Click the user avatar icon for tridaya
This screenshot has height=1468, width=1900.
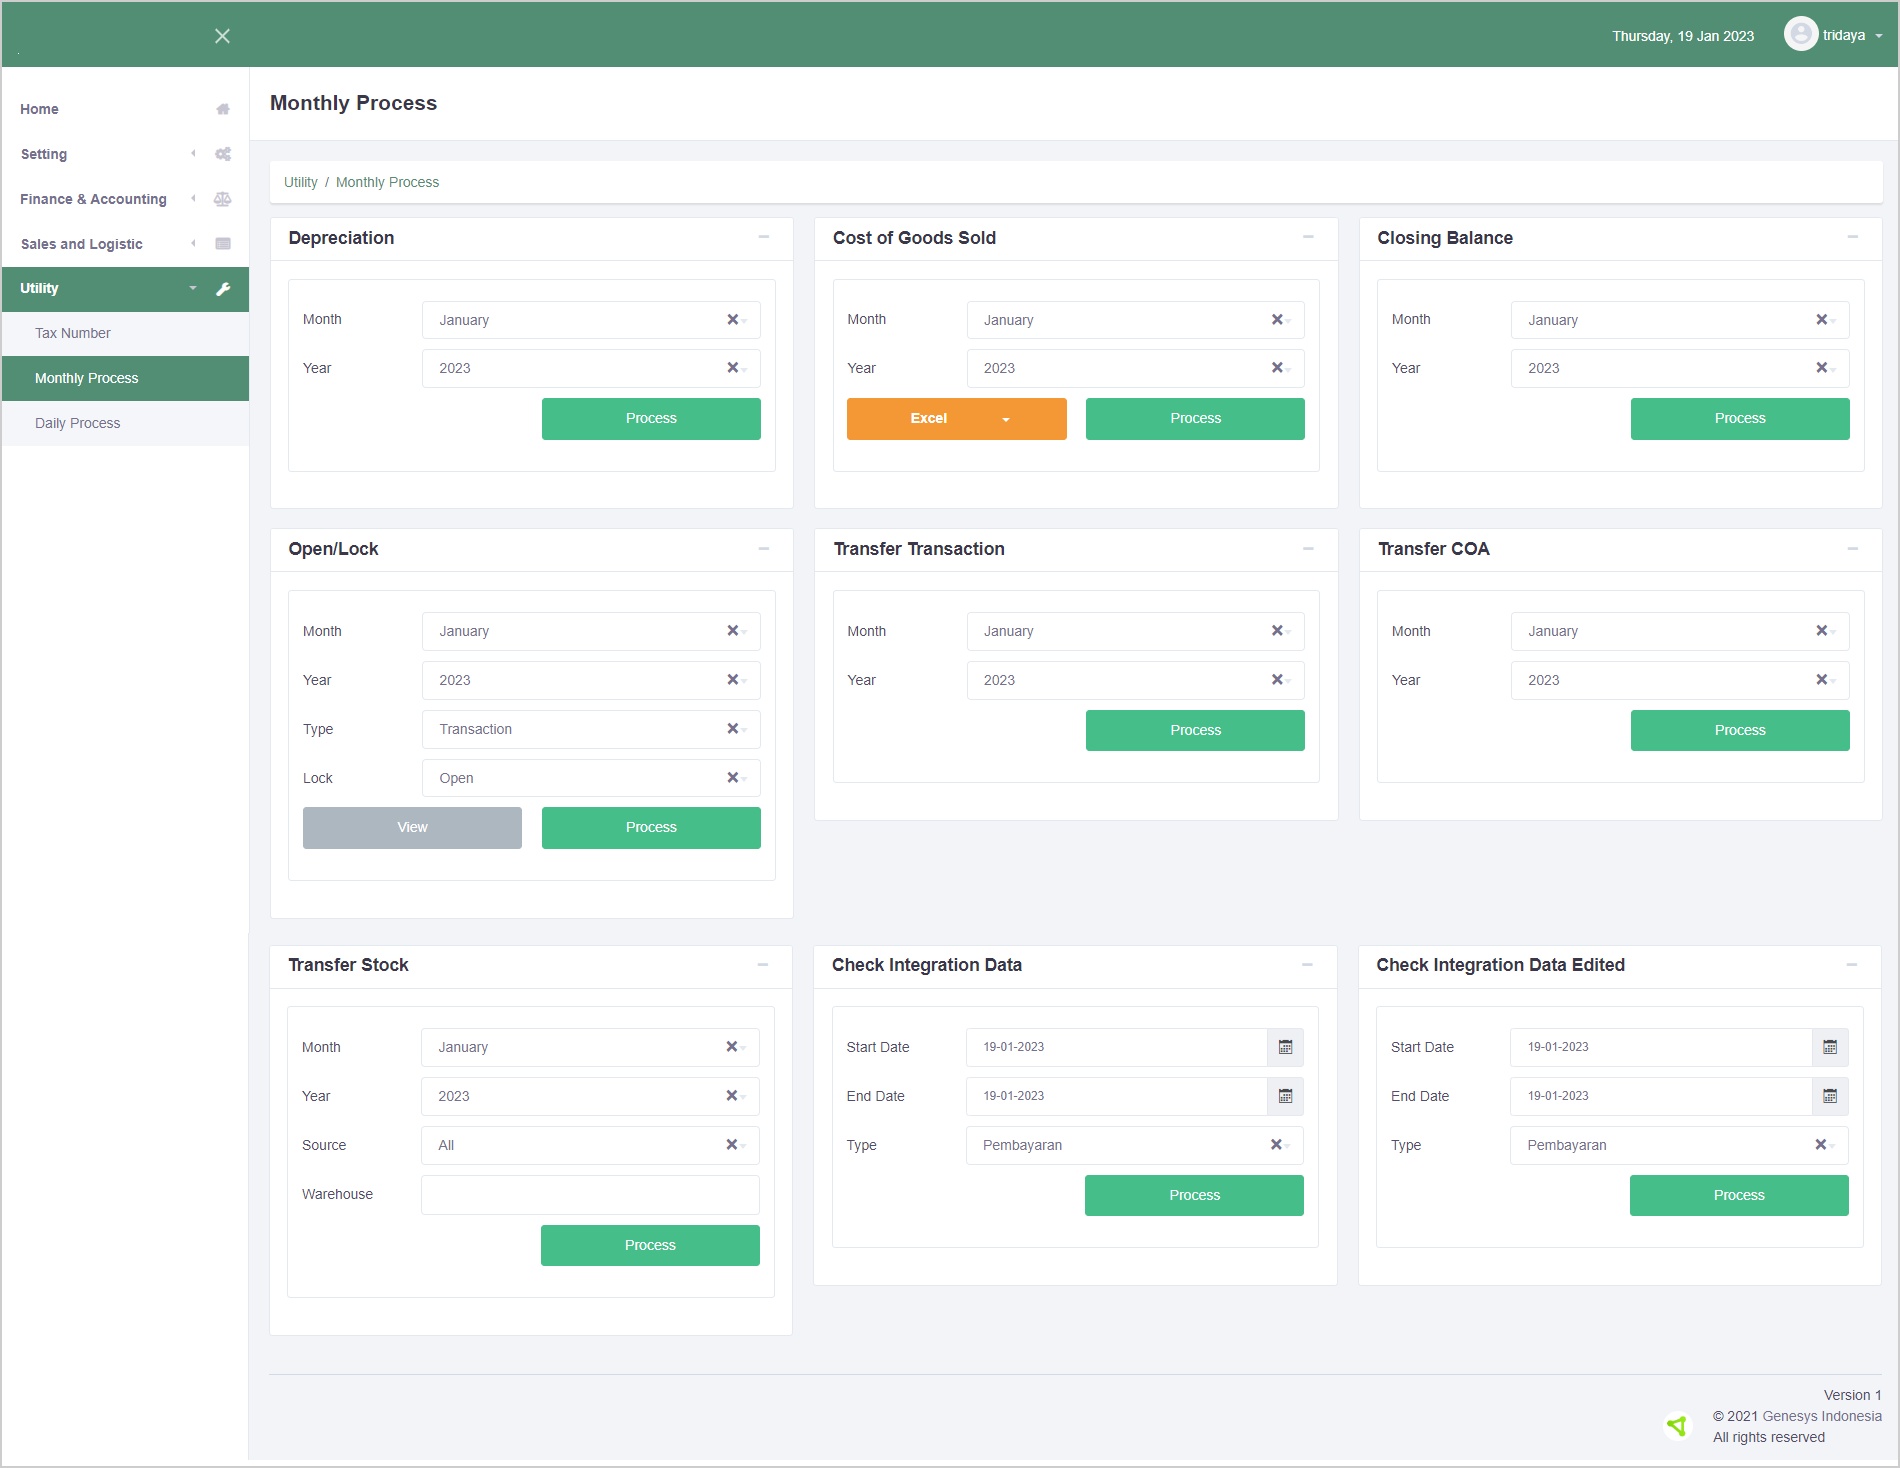point(1800,35)
